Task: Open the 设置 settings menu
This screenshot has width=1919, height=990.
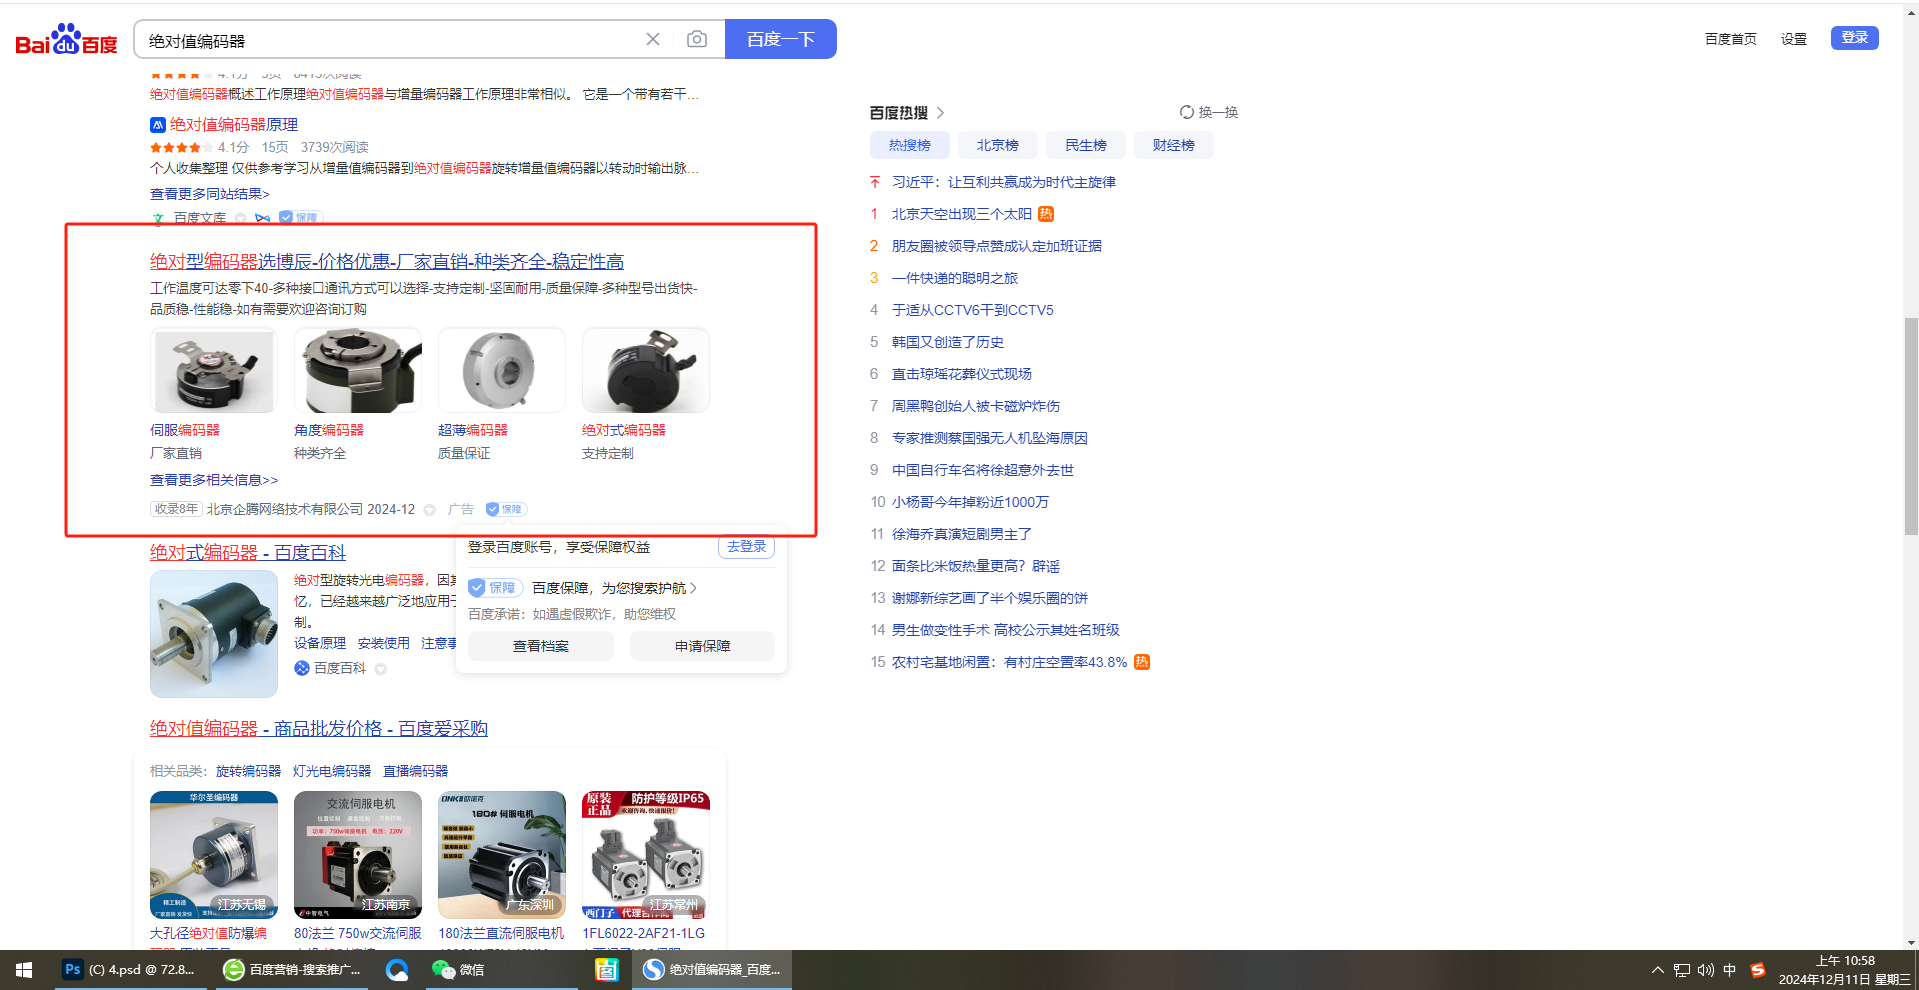Action: [x=1794, y=39]
